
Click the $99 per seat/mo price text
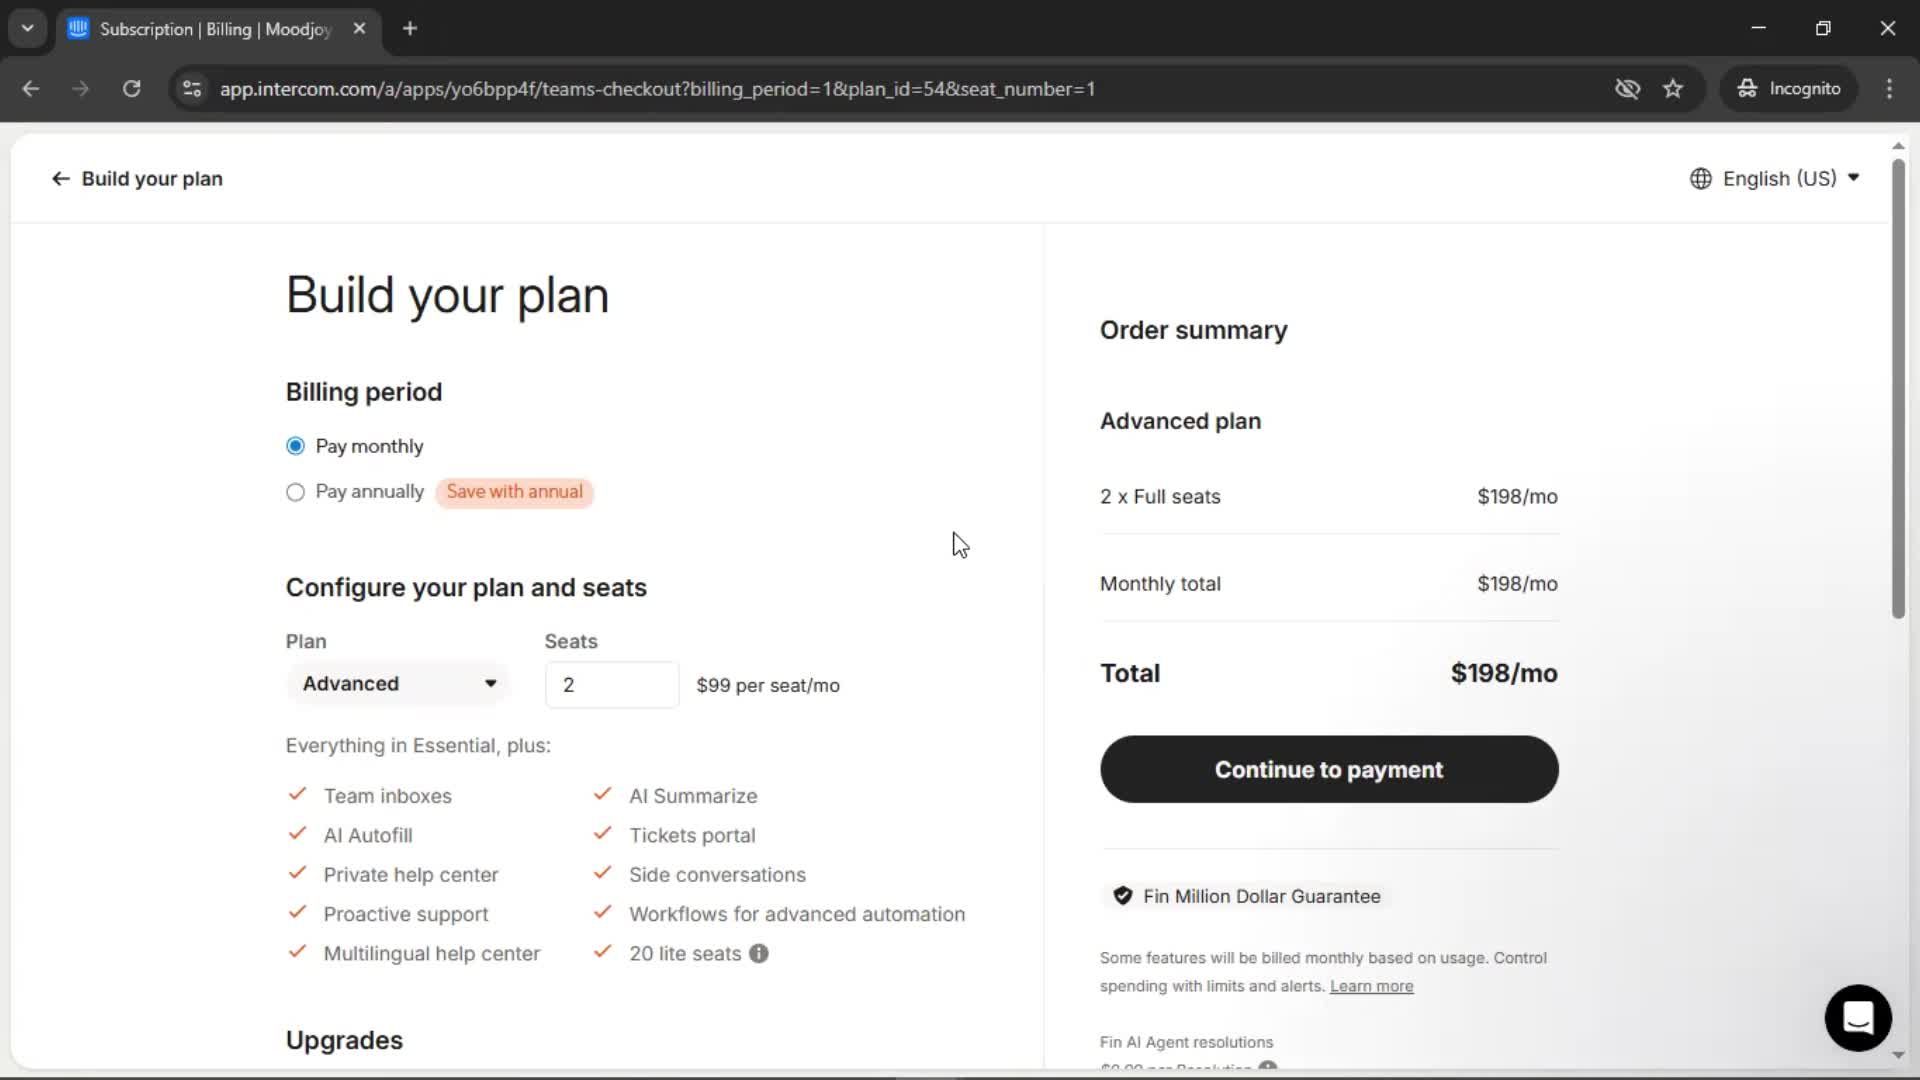768,686
